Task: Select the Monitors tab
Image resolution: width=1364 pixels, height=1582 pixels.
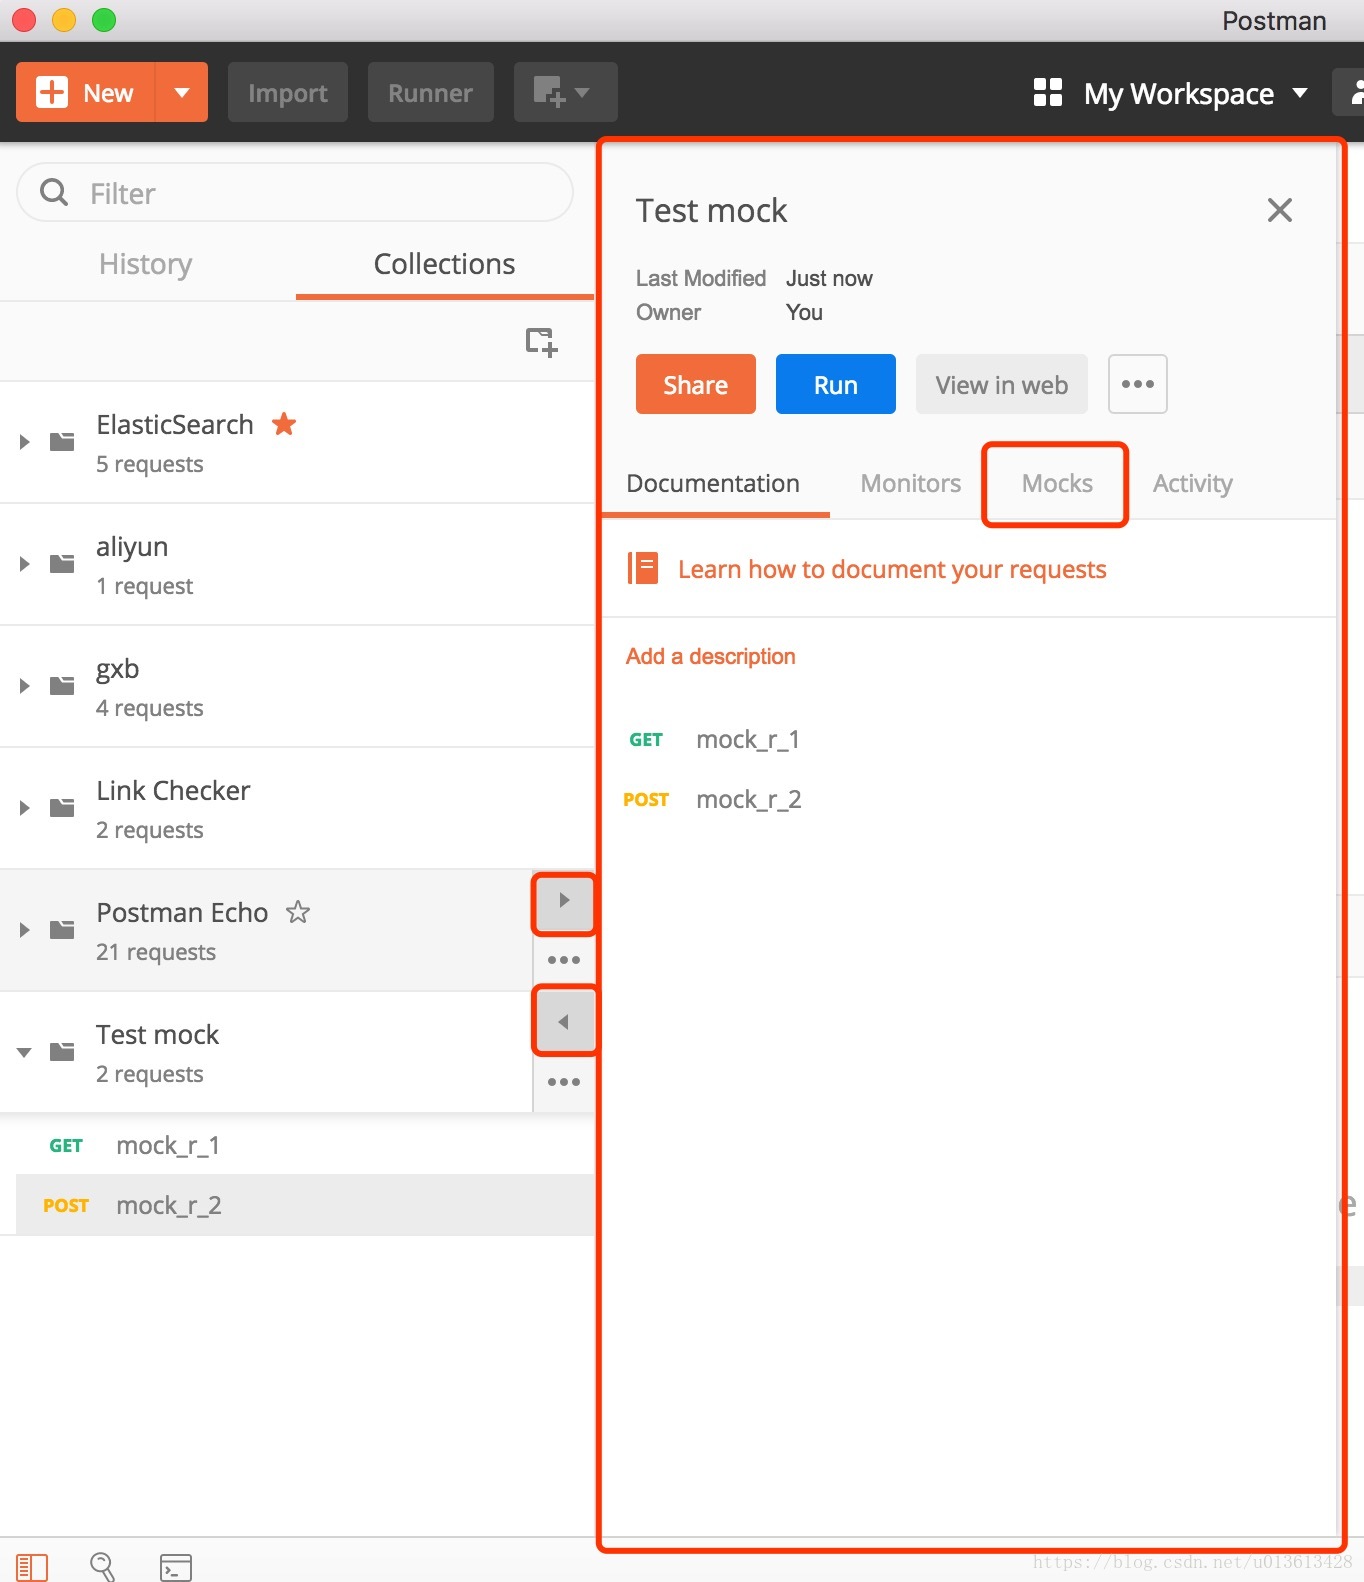Action: pos(911,484)
